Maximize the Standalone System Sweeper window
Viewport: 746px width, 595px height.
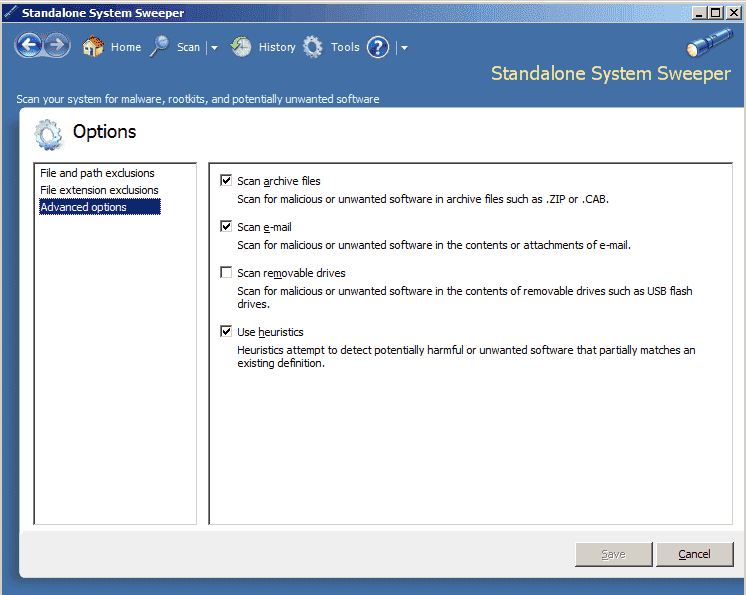point(715,13)
